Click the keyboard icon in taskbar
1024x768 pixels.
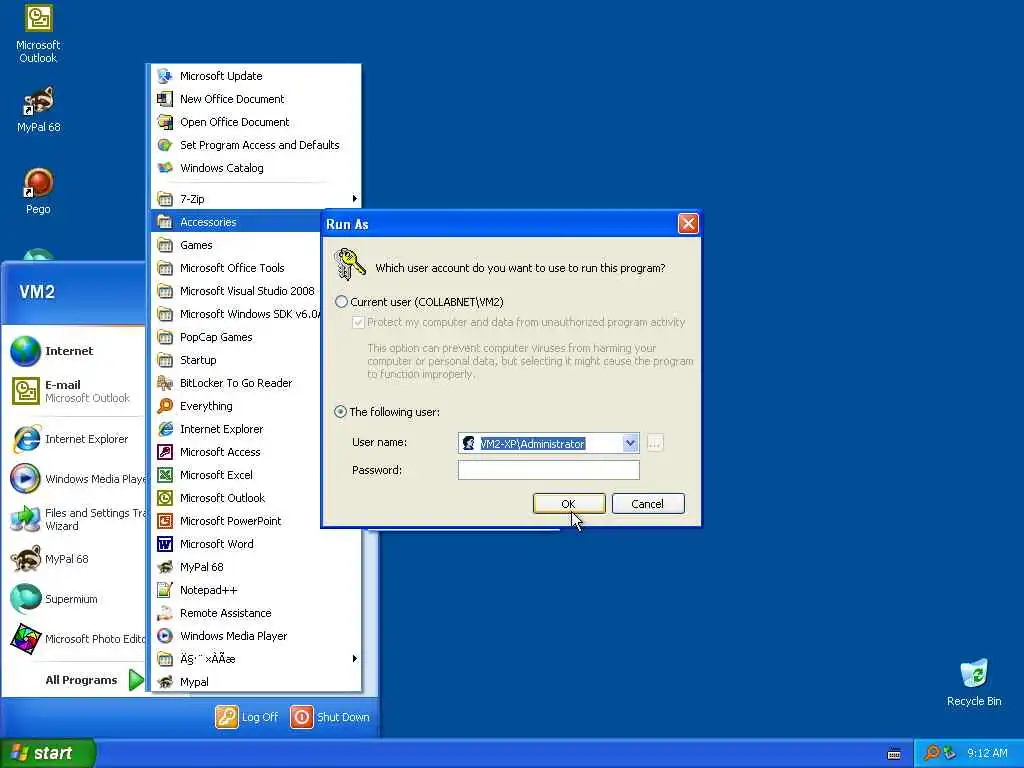pos(894,754)
